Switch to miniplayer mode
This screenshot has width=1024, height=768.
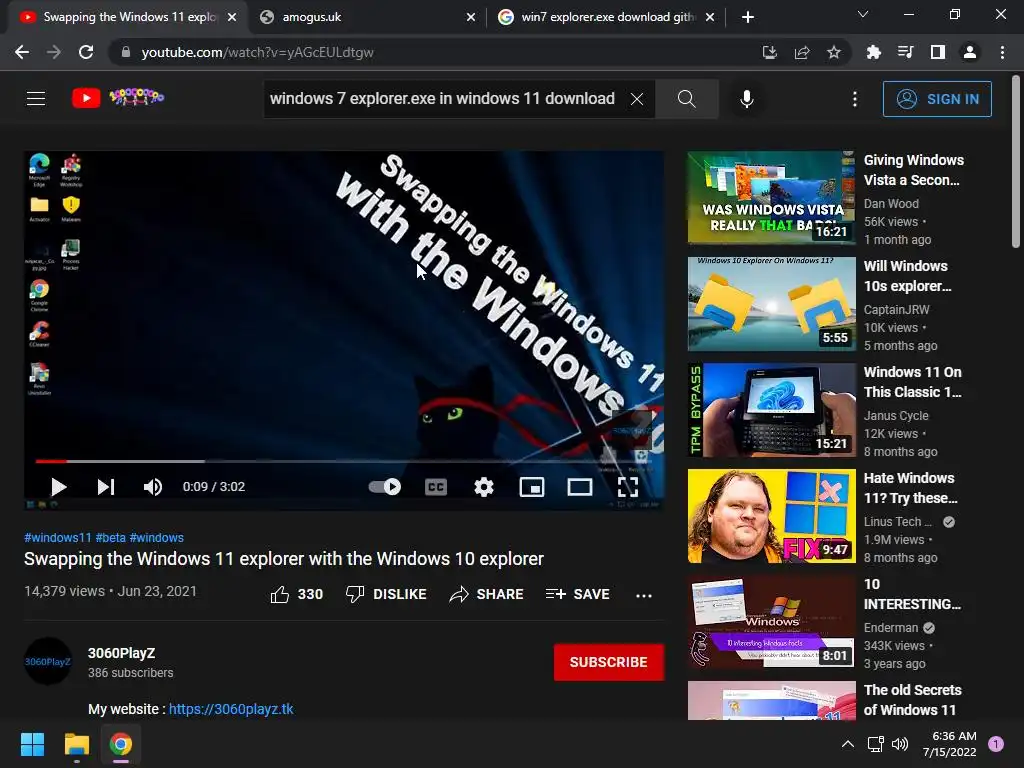pos(532,487)
